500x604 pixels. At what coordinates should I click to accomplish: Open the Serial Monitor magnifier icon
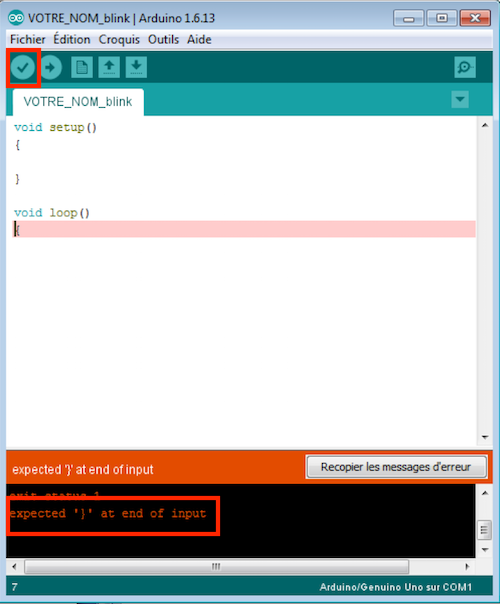(465, 67)
